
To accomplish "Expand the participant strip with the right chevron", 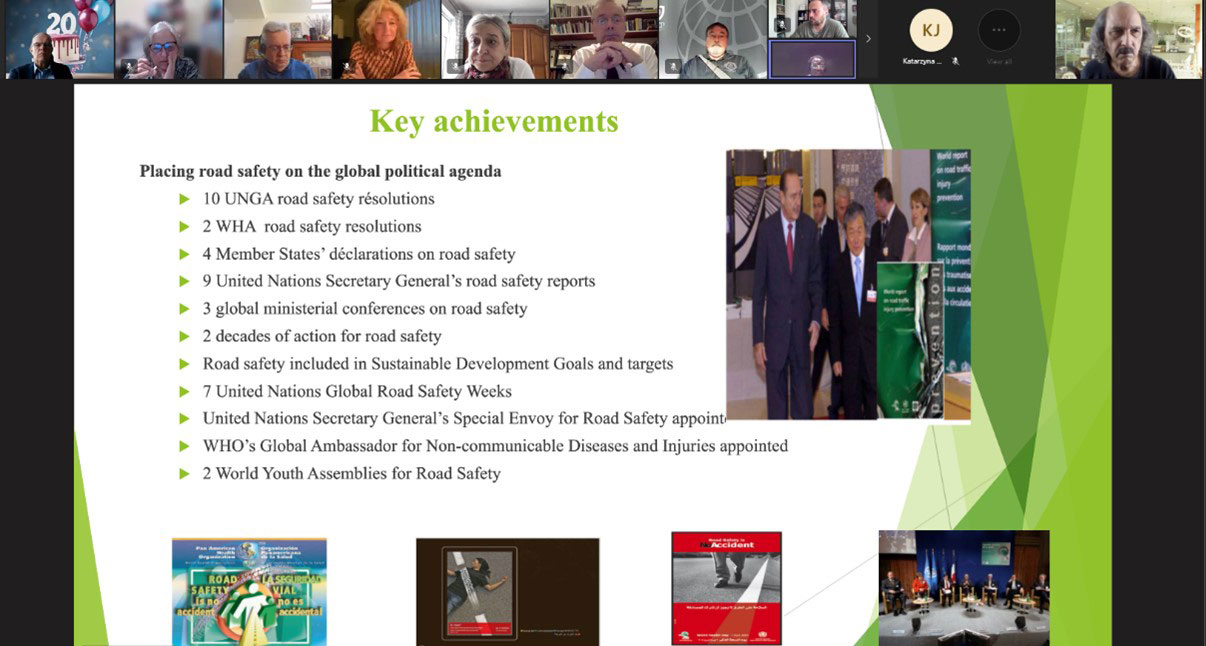I will pyautogui.click(x=867, y=39).
